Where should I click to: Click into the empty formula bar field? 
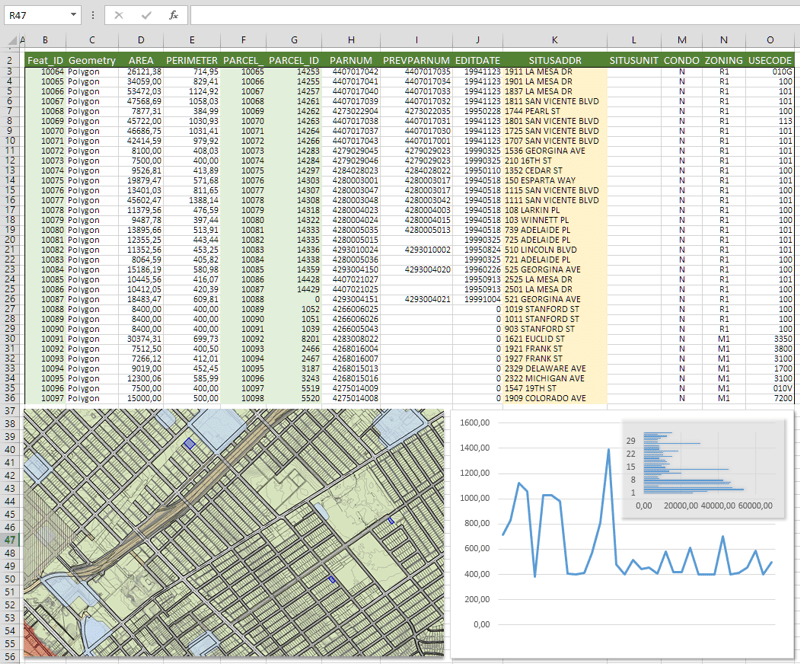click(490, 16)
